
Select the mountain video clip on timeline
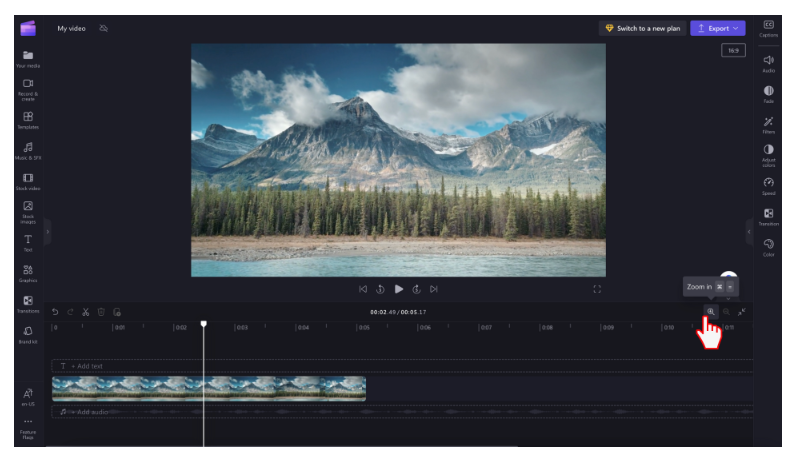pos(209,389)
